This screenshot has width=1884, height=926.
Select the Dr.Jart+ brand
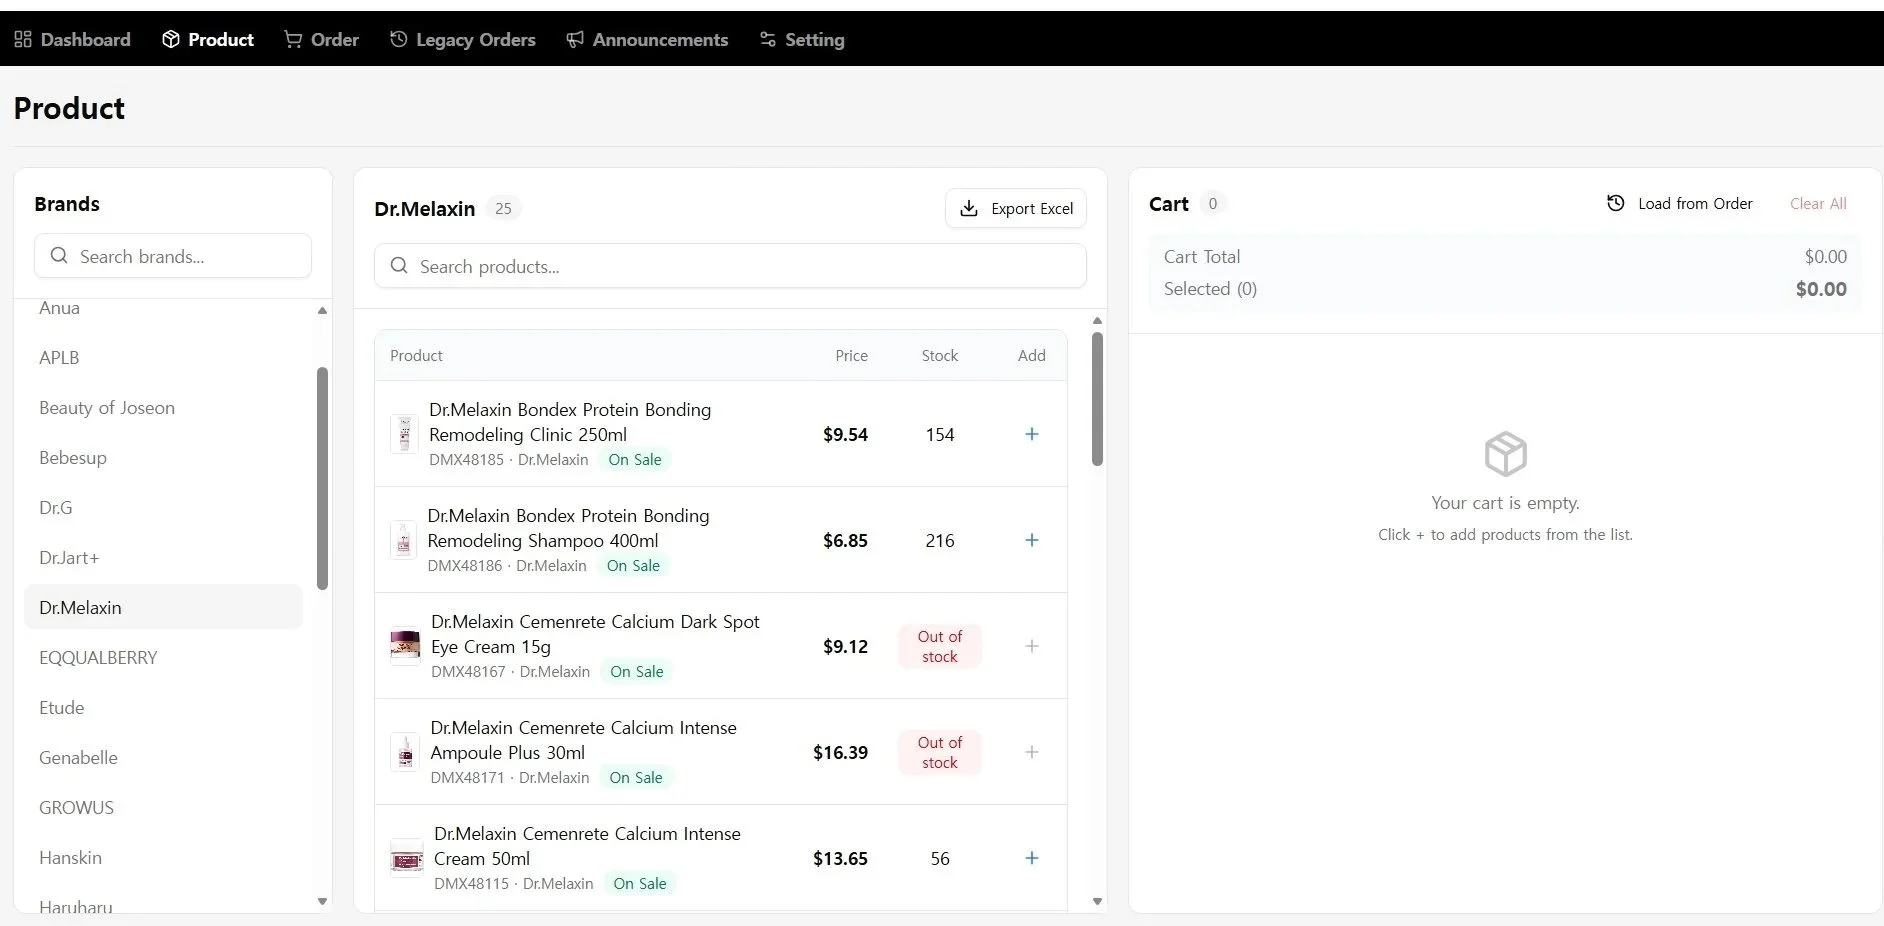click(163, 557)
